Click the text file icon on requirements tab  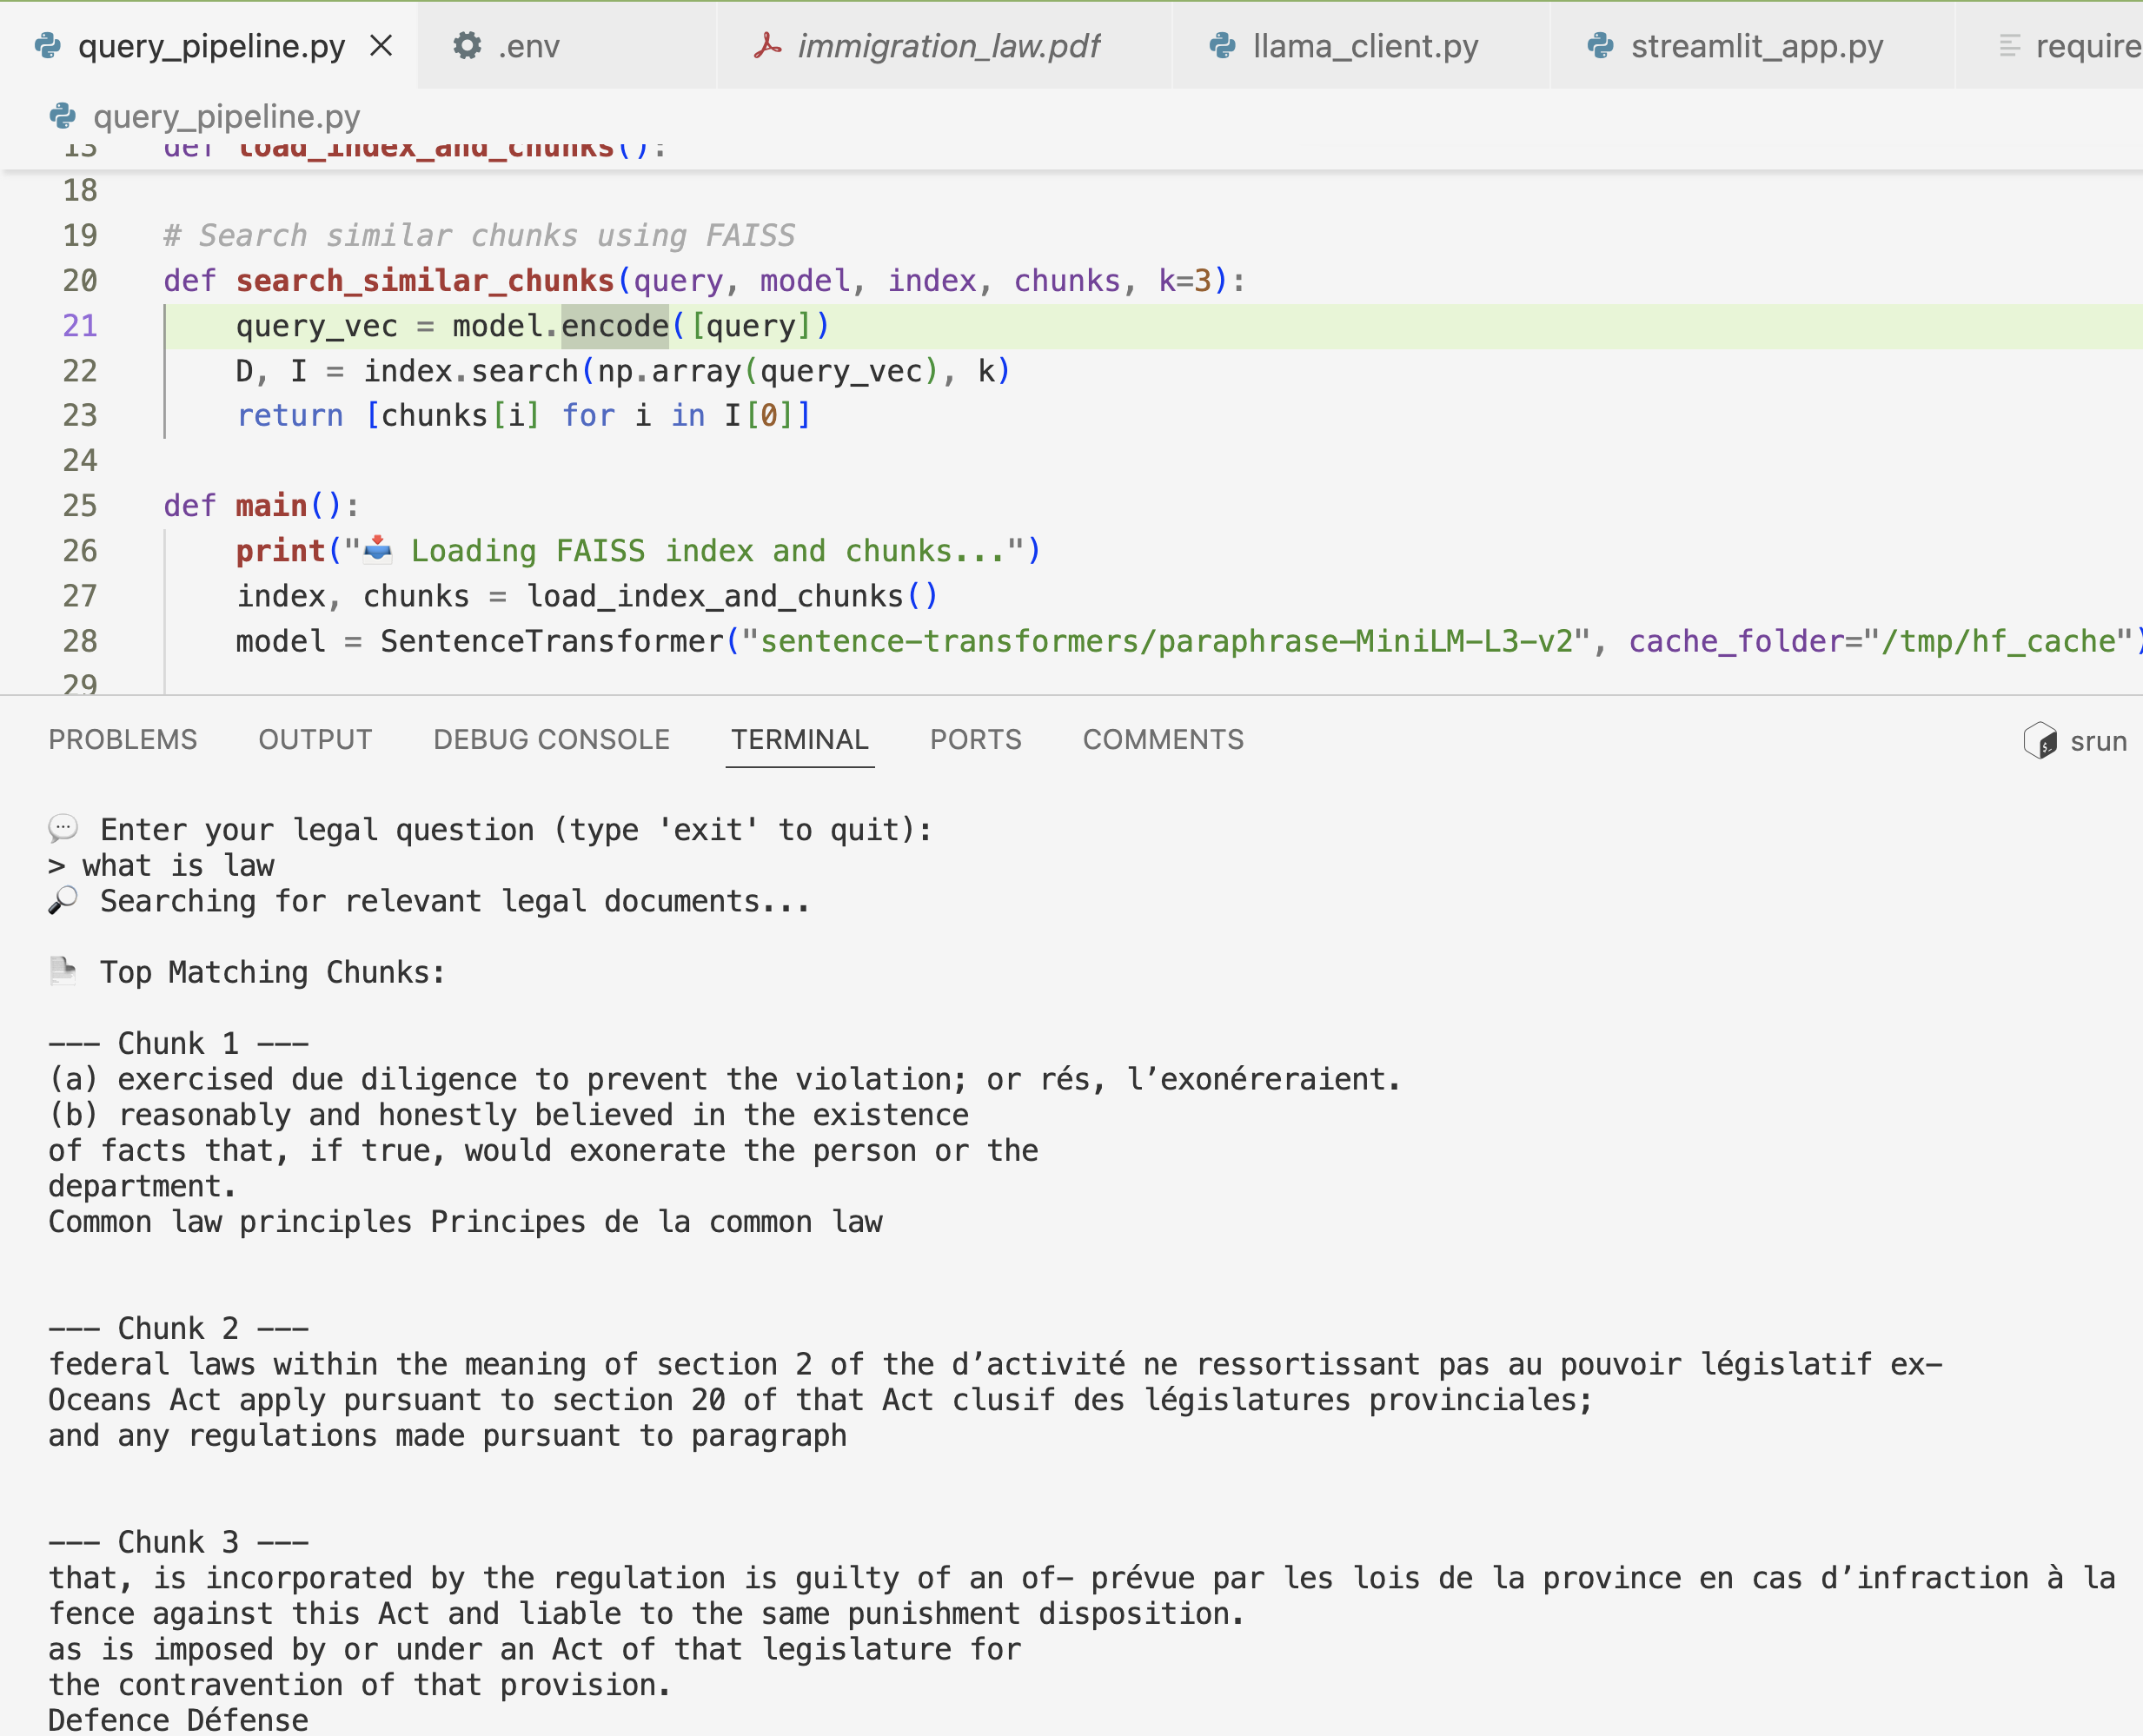(x=2009, y=46)
